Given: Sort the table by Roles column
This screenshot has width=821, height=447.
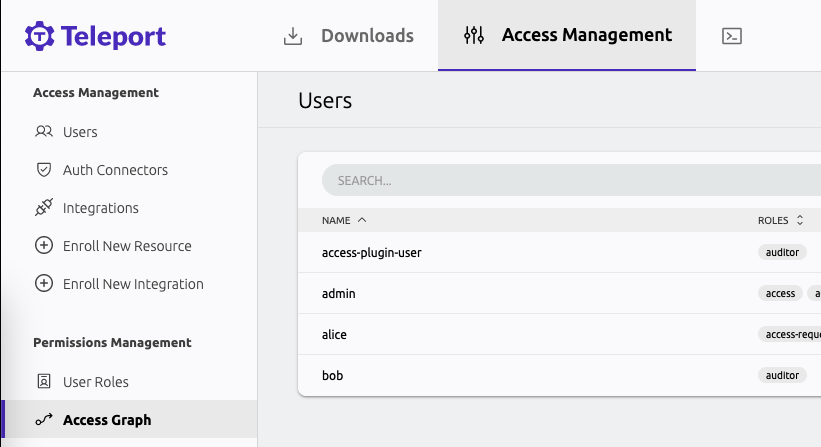Looking at the screenshot, I should [780, 220].
